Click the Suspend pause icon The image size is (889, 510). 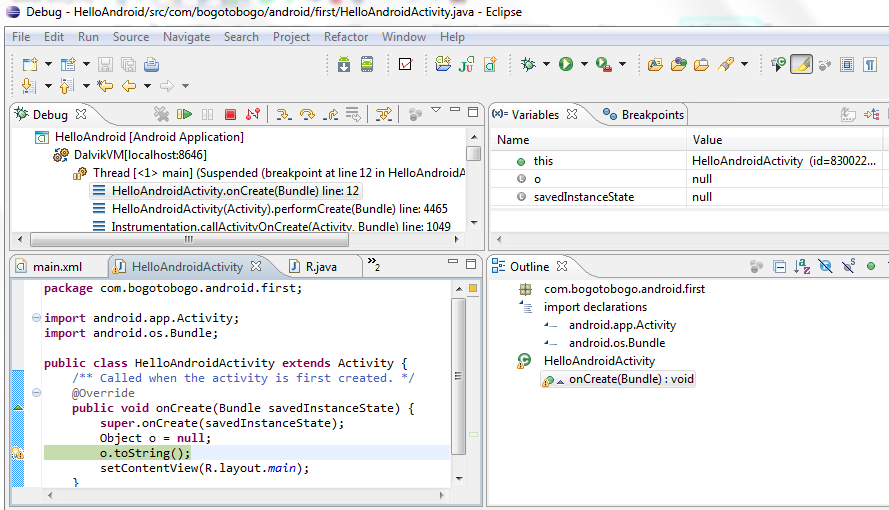pos(208,114)
